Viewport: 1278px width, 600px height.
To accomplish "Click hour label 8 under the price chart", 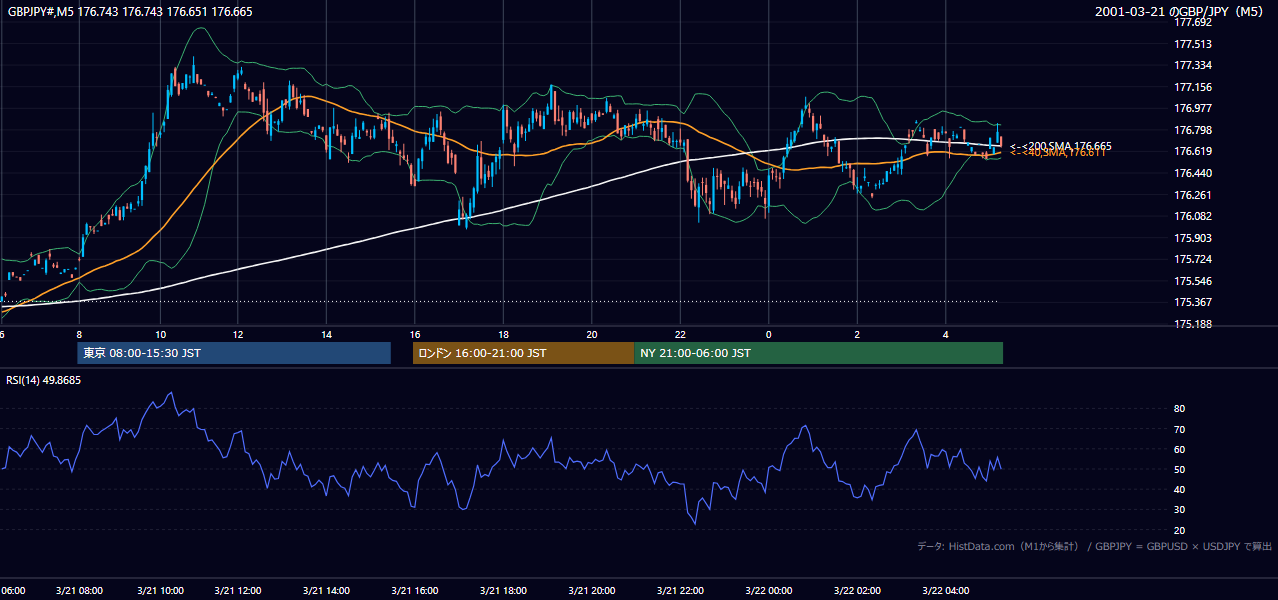I will click(79, 335).
